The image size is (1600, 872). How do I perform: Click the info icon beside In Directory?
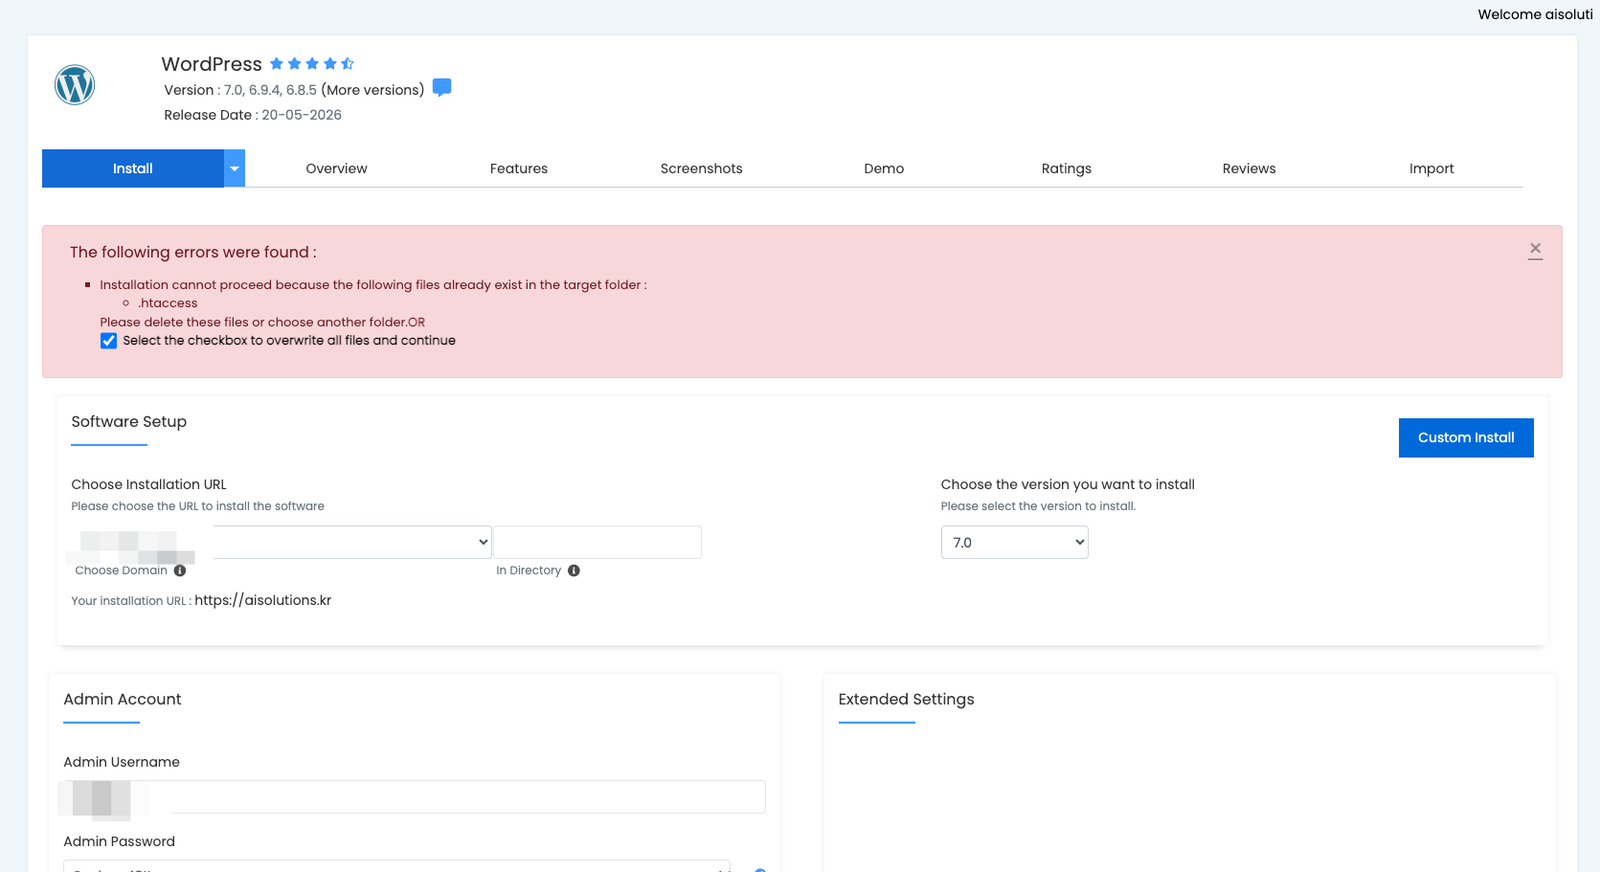tap(574, 571)
